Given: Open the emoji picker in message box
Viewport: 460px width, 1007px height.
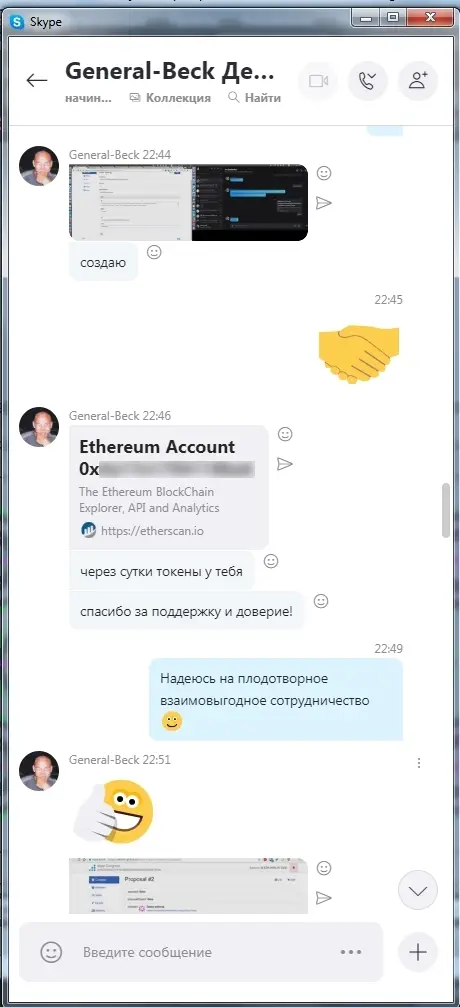Looking at the screenshot, I should pyautogui.click(x=51, y=952).
